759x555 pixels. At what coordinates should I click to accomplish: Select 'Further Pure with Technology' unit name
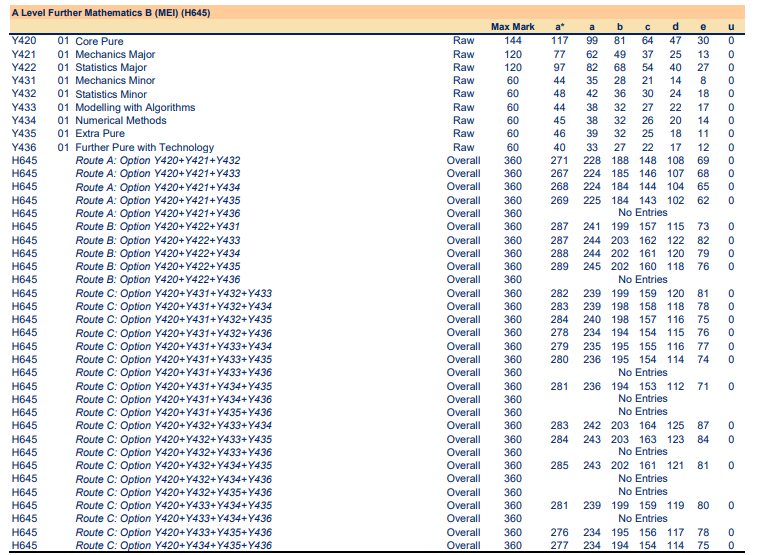(x=145, y=147)
